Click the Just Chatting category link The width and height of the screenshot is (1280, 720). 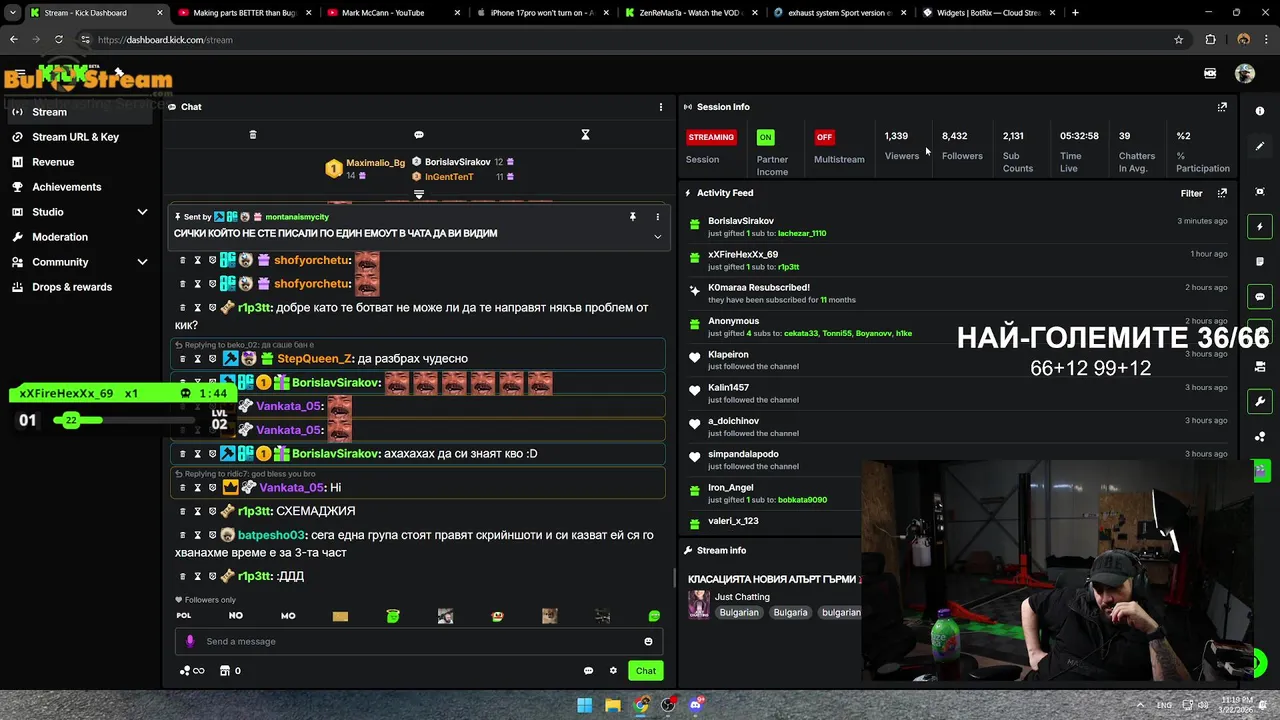coord(742,597)
